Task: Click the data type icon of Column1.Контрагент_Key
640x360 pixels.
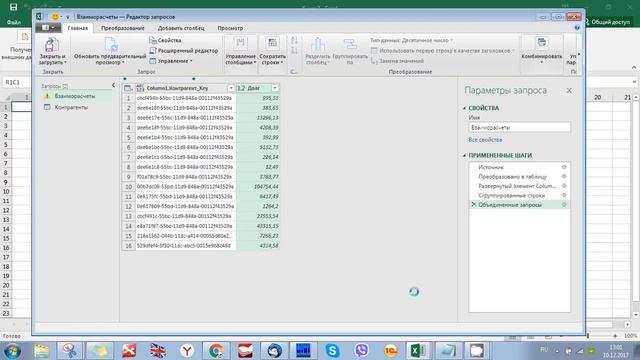Action: [x=140, y=88]
